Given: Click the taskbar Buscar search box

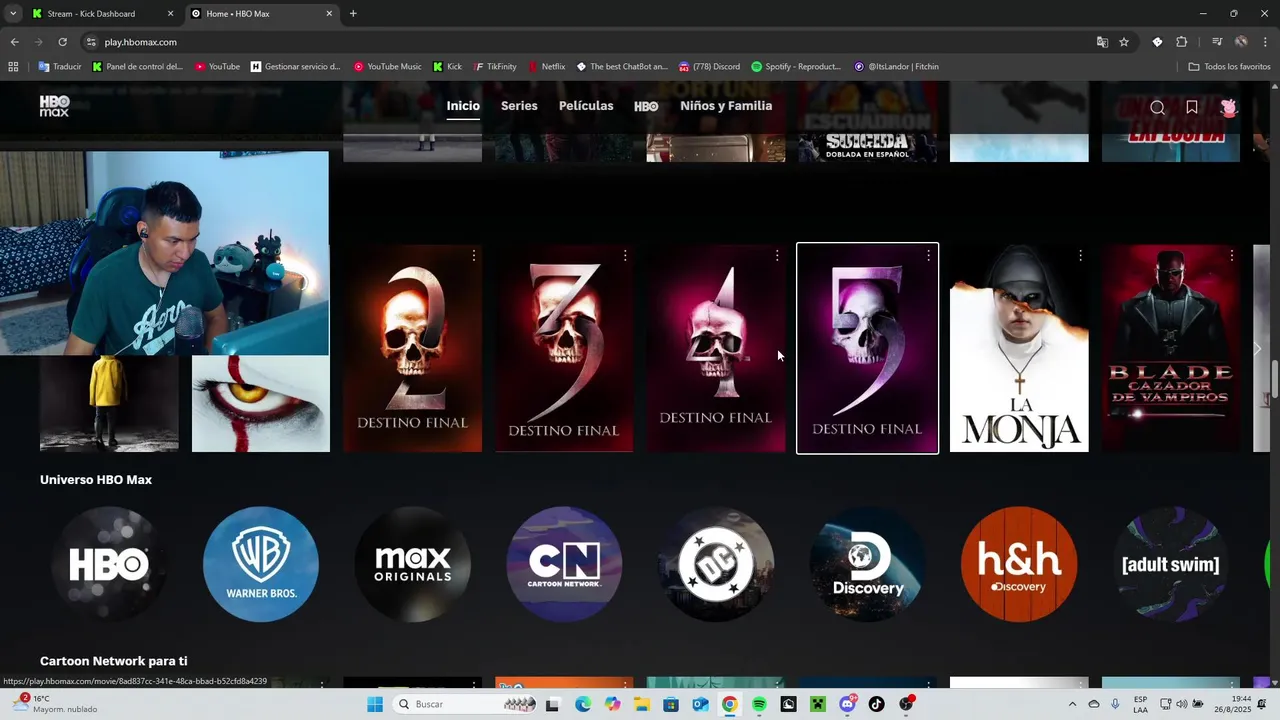Looking at the screenshot, I should point(465,704).
